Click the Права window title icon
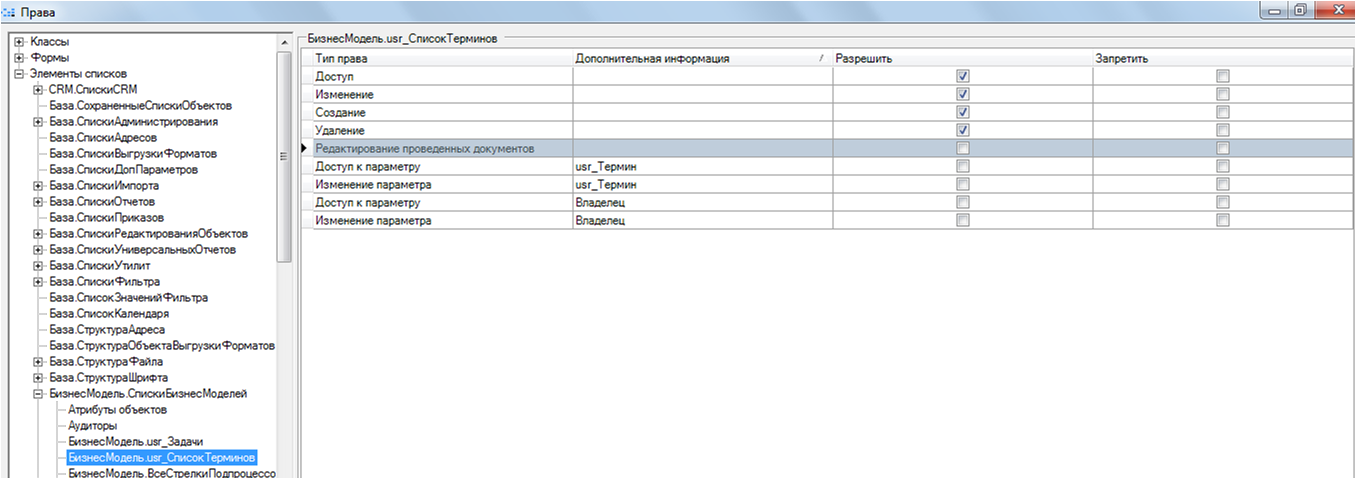 (x=12, y=12)
